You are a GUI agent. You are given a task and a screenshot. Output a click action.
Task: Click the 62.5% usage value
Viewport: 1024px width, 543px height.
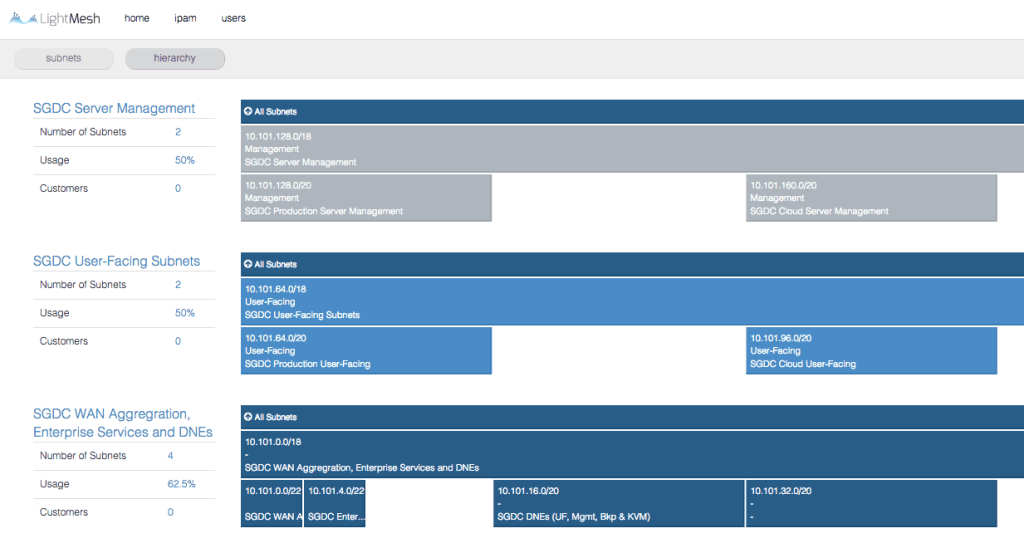tap(181, 484)
